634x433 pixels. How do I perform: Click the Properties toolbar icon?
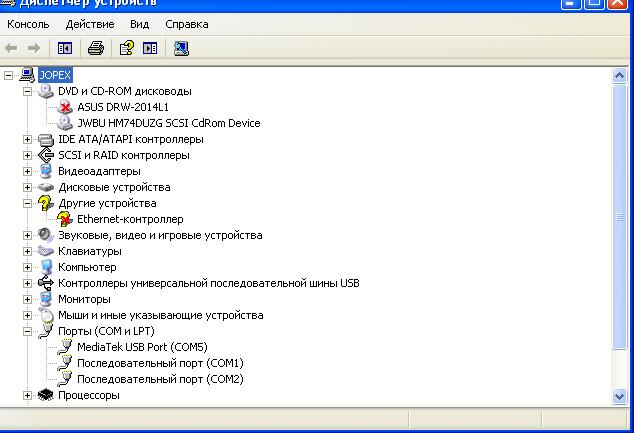pos(126,48)
